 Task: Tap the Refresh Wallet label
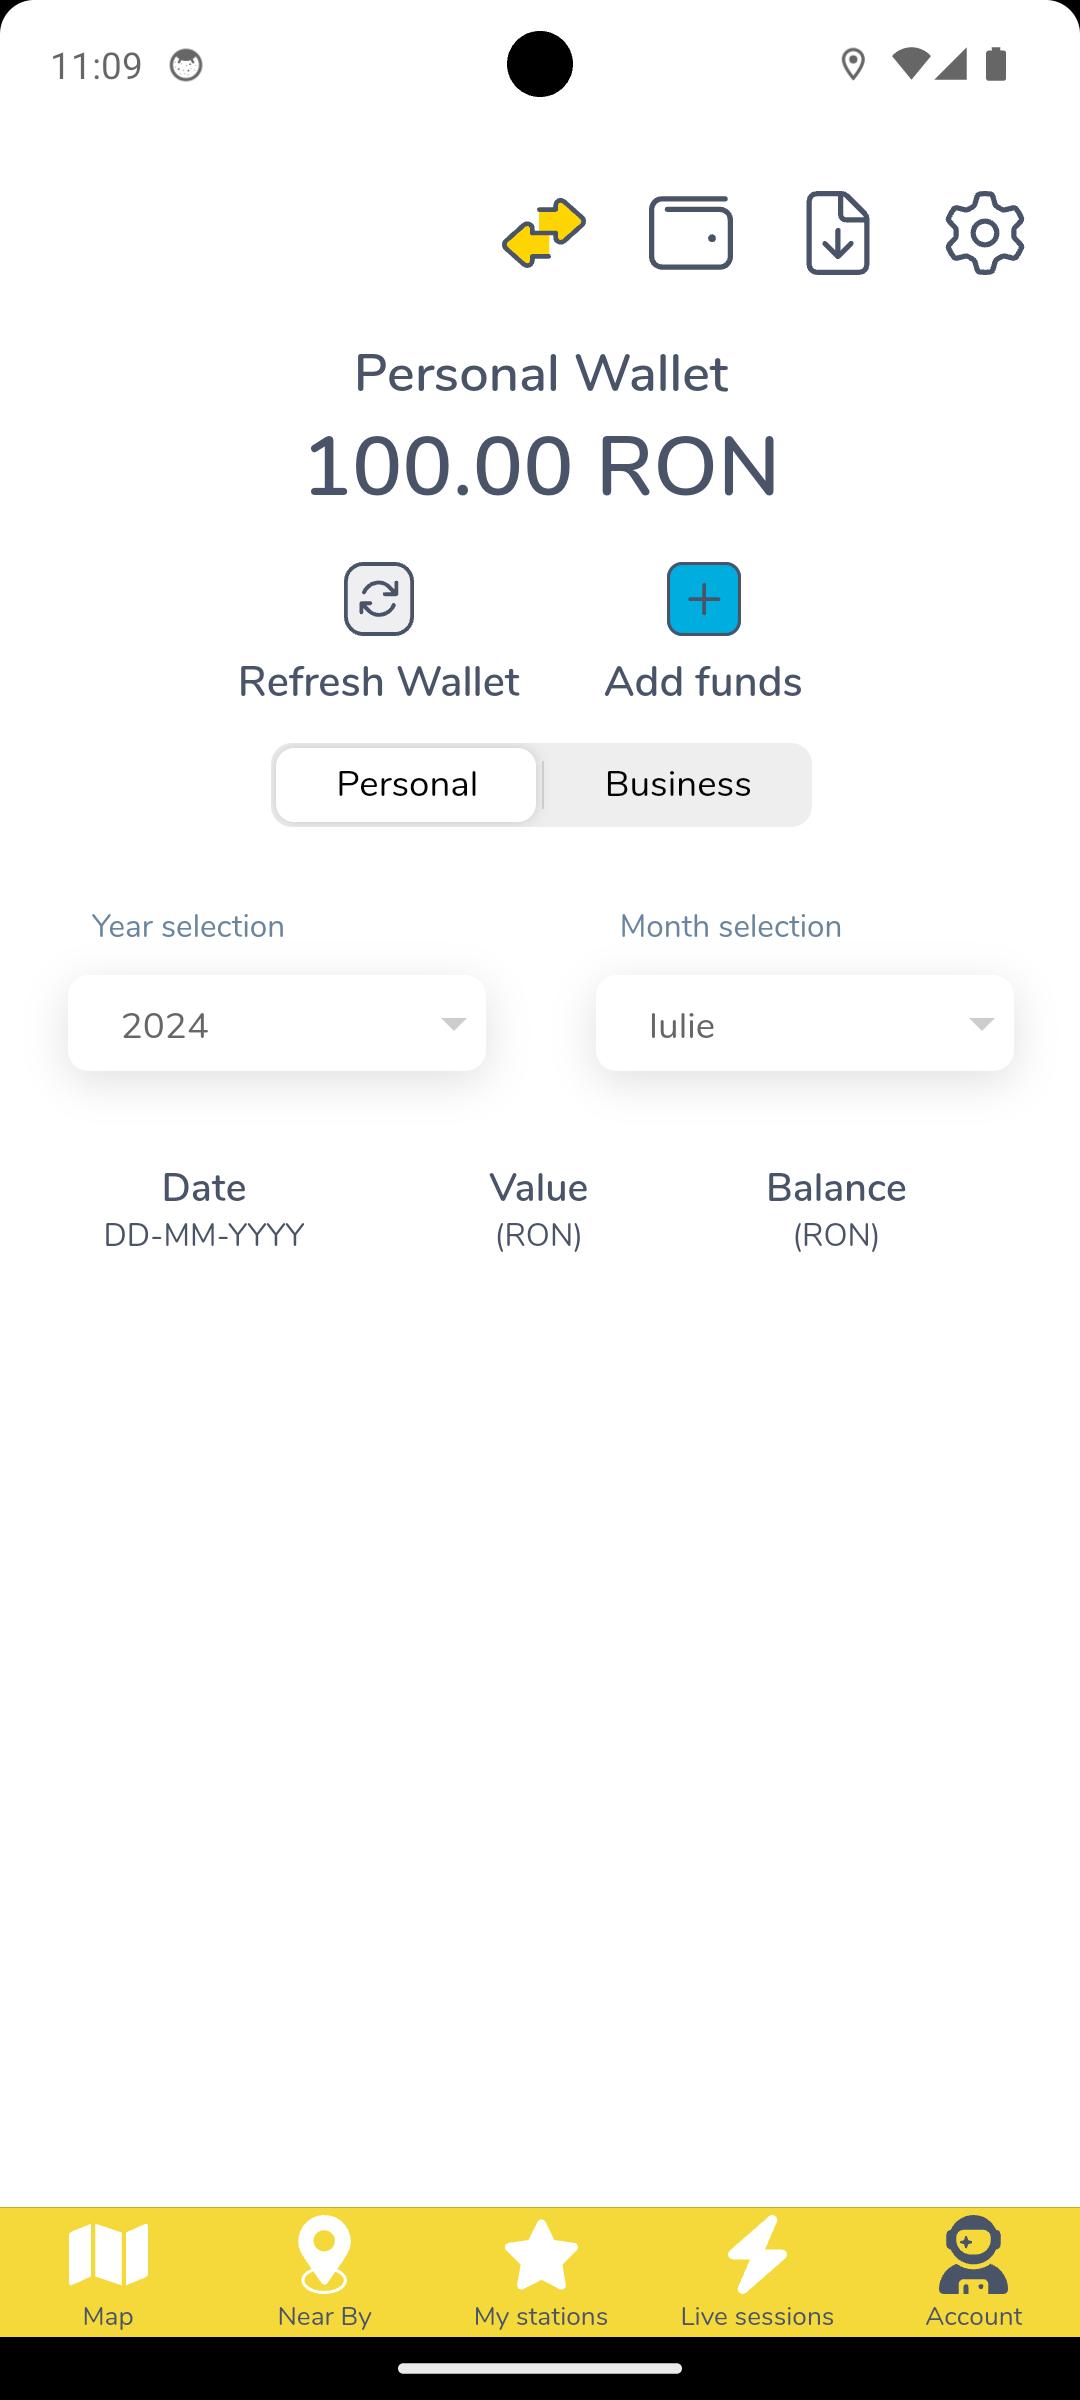(x=379, y=682)
